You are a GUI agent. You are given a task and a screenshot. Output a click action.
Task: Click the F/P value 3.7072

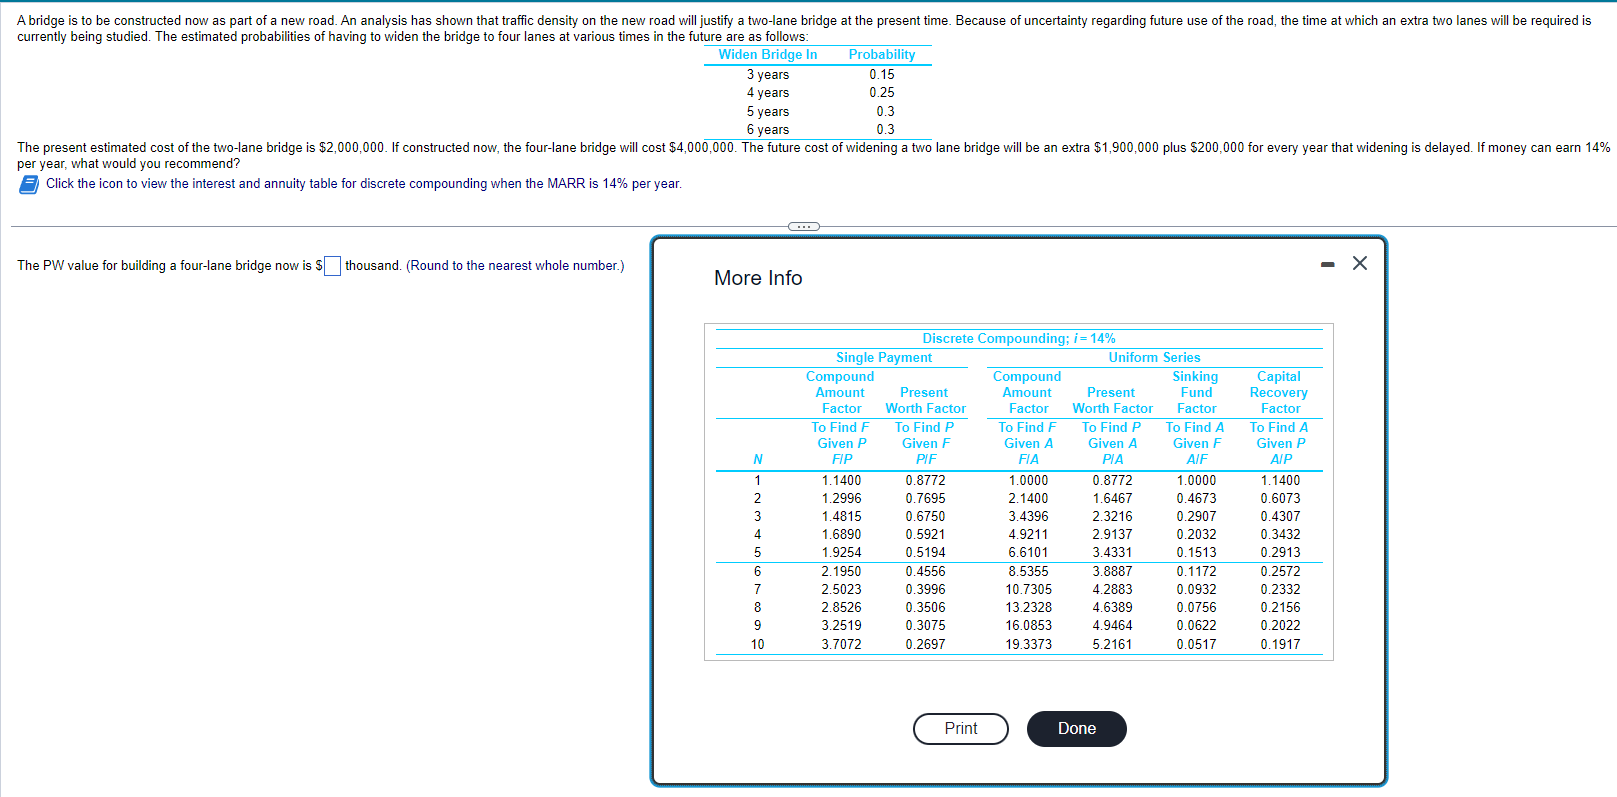[x=841, y=645]
